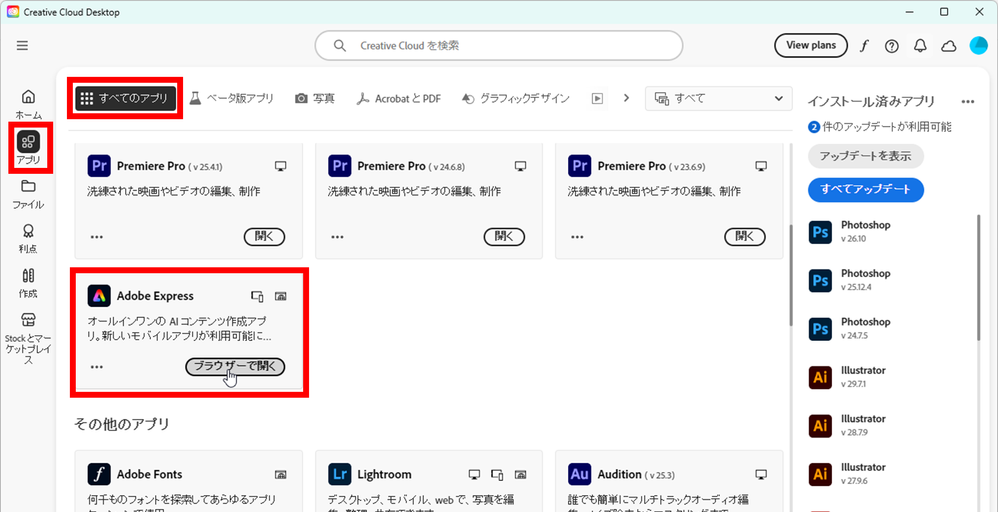Screen dimensions: 998x512
Task: Click the Adobe Fonts app icon
Action: tap(99, 474)
